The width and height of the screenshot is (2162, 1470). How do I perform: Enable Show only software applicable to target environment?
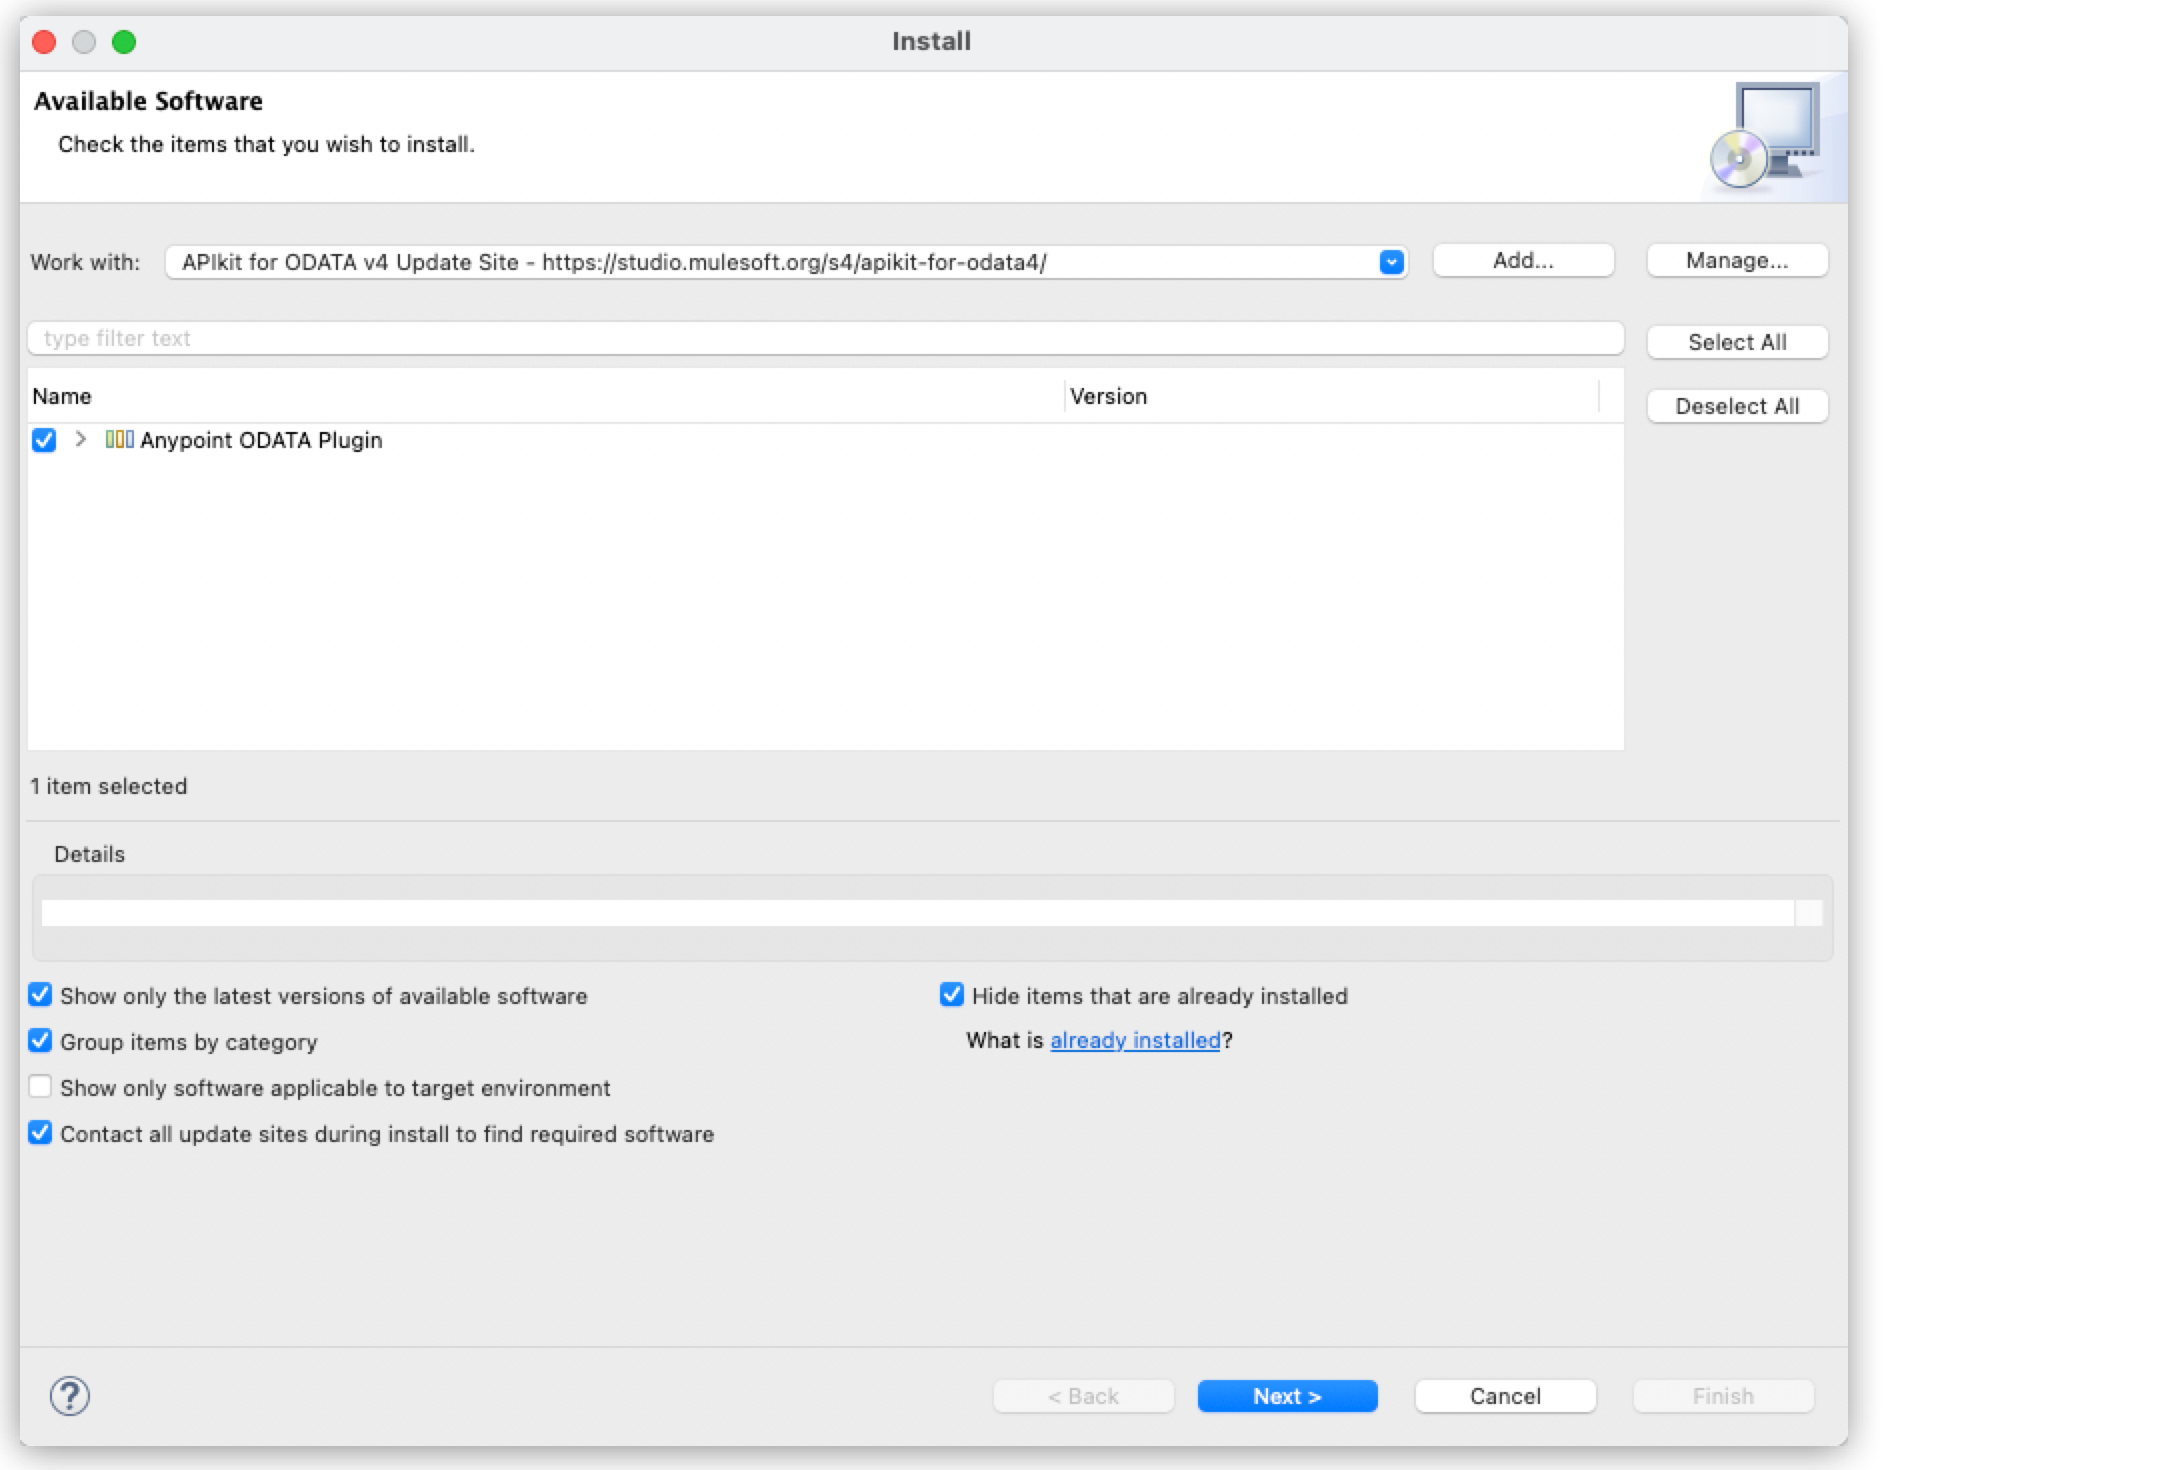pyautogui.click(x=40, y=1087)
